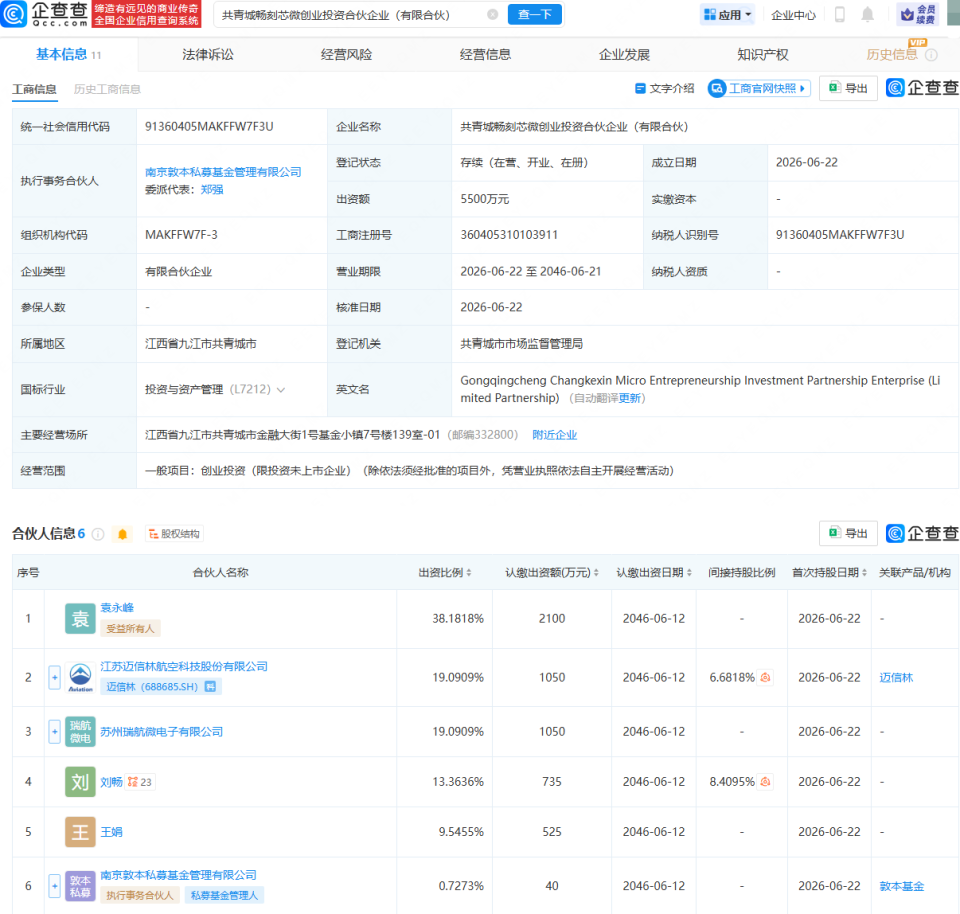
Task: Select the 工商信息 sub-tab
Action: tap(34, 89)
